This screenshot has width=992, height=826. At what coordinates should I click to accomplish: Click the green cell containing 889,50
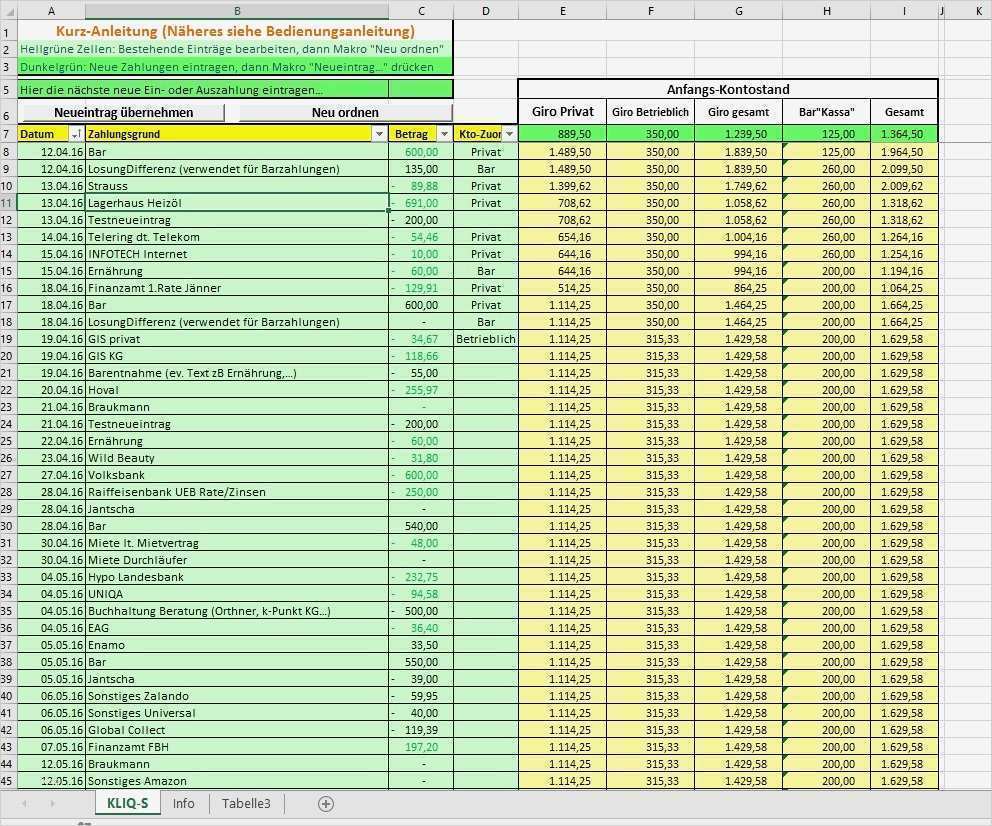pyautogui.click(x=563, y=132)
